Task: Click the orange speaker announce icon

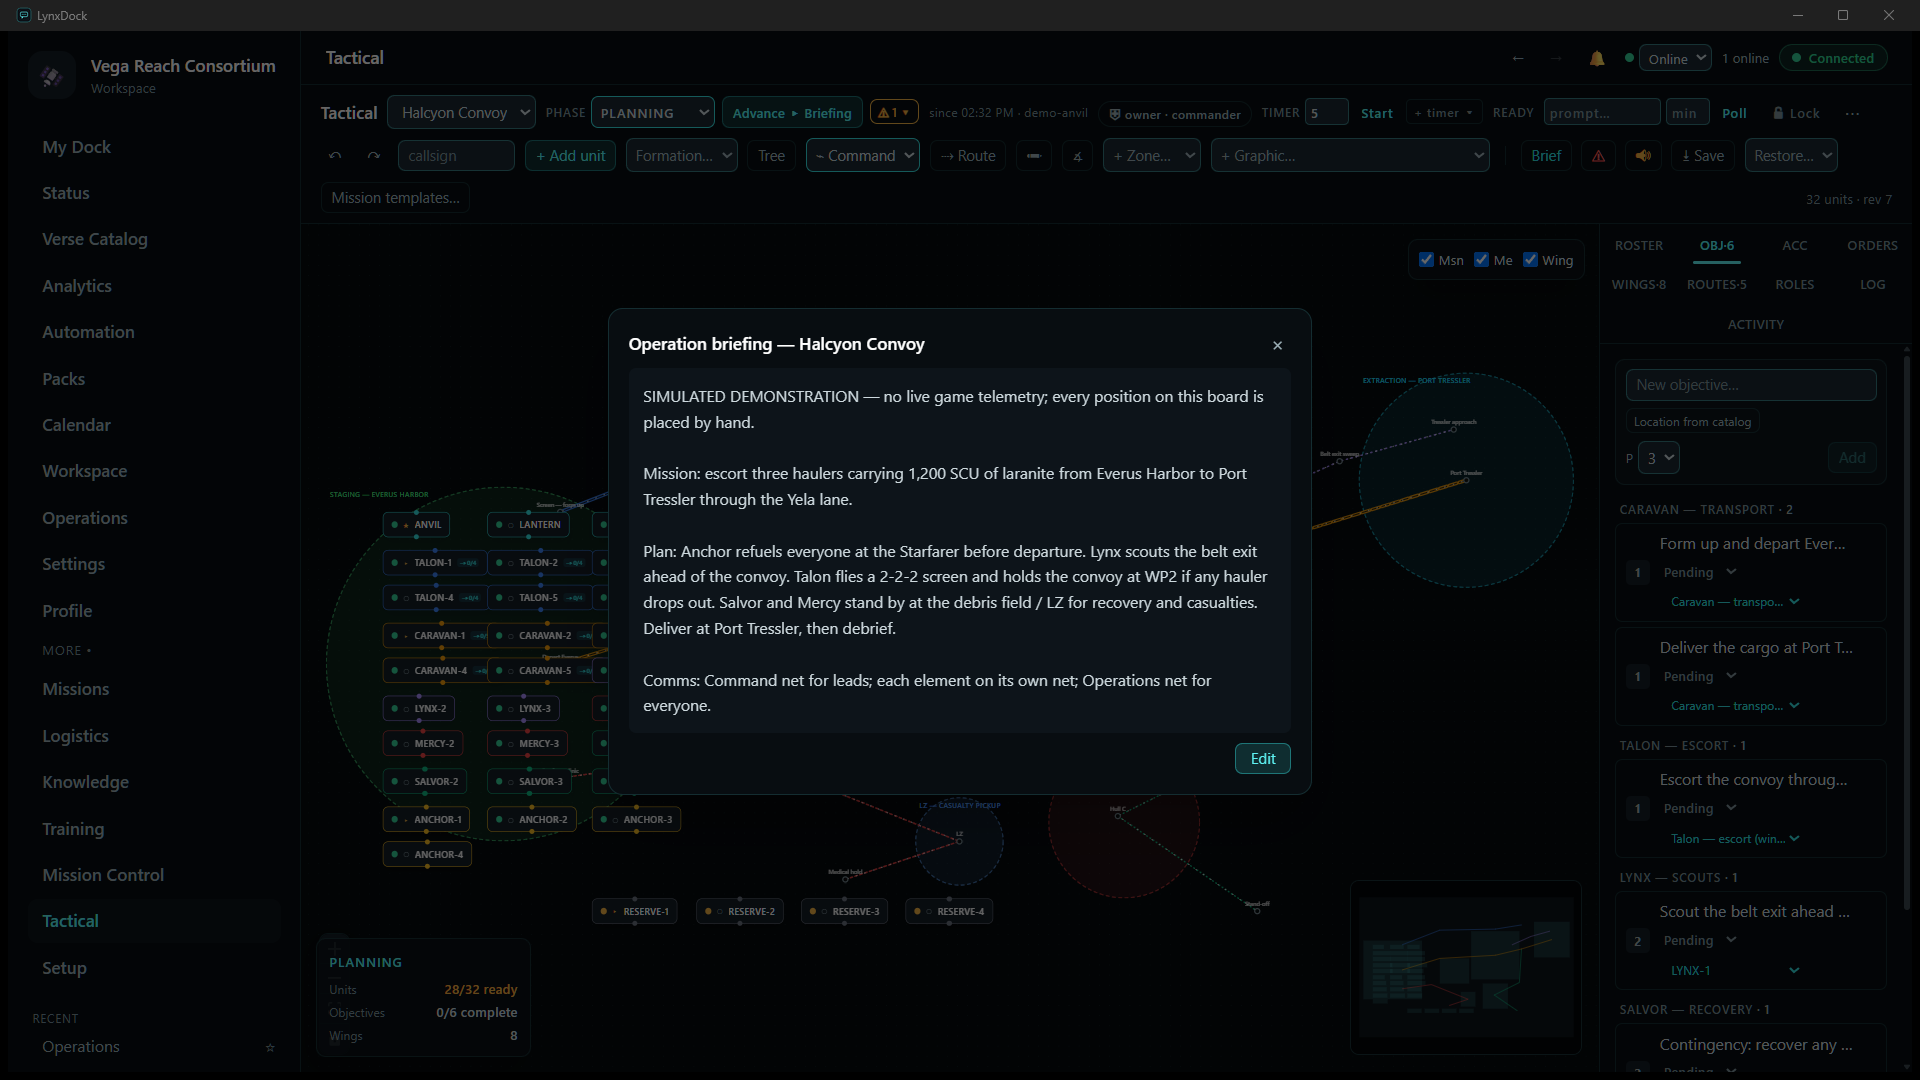Action: [1643, 156]
